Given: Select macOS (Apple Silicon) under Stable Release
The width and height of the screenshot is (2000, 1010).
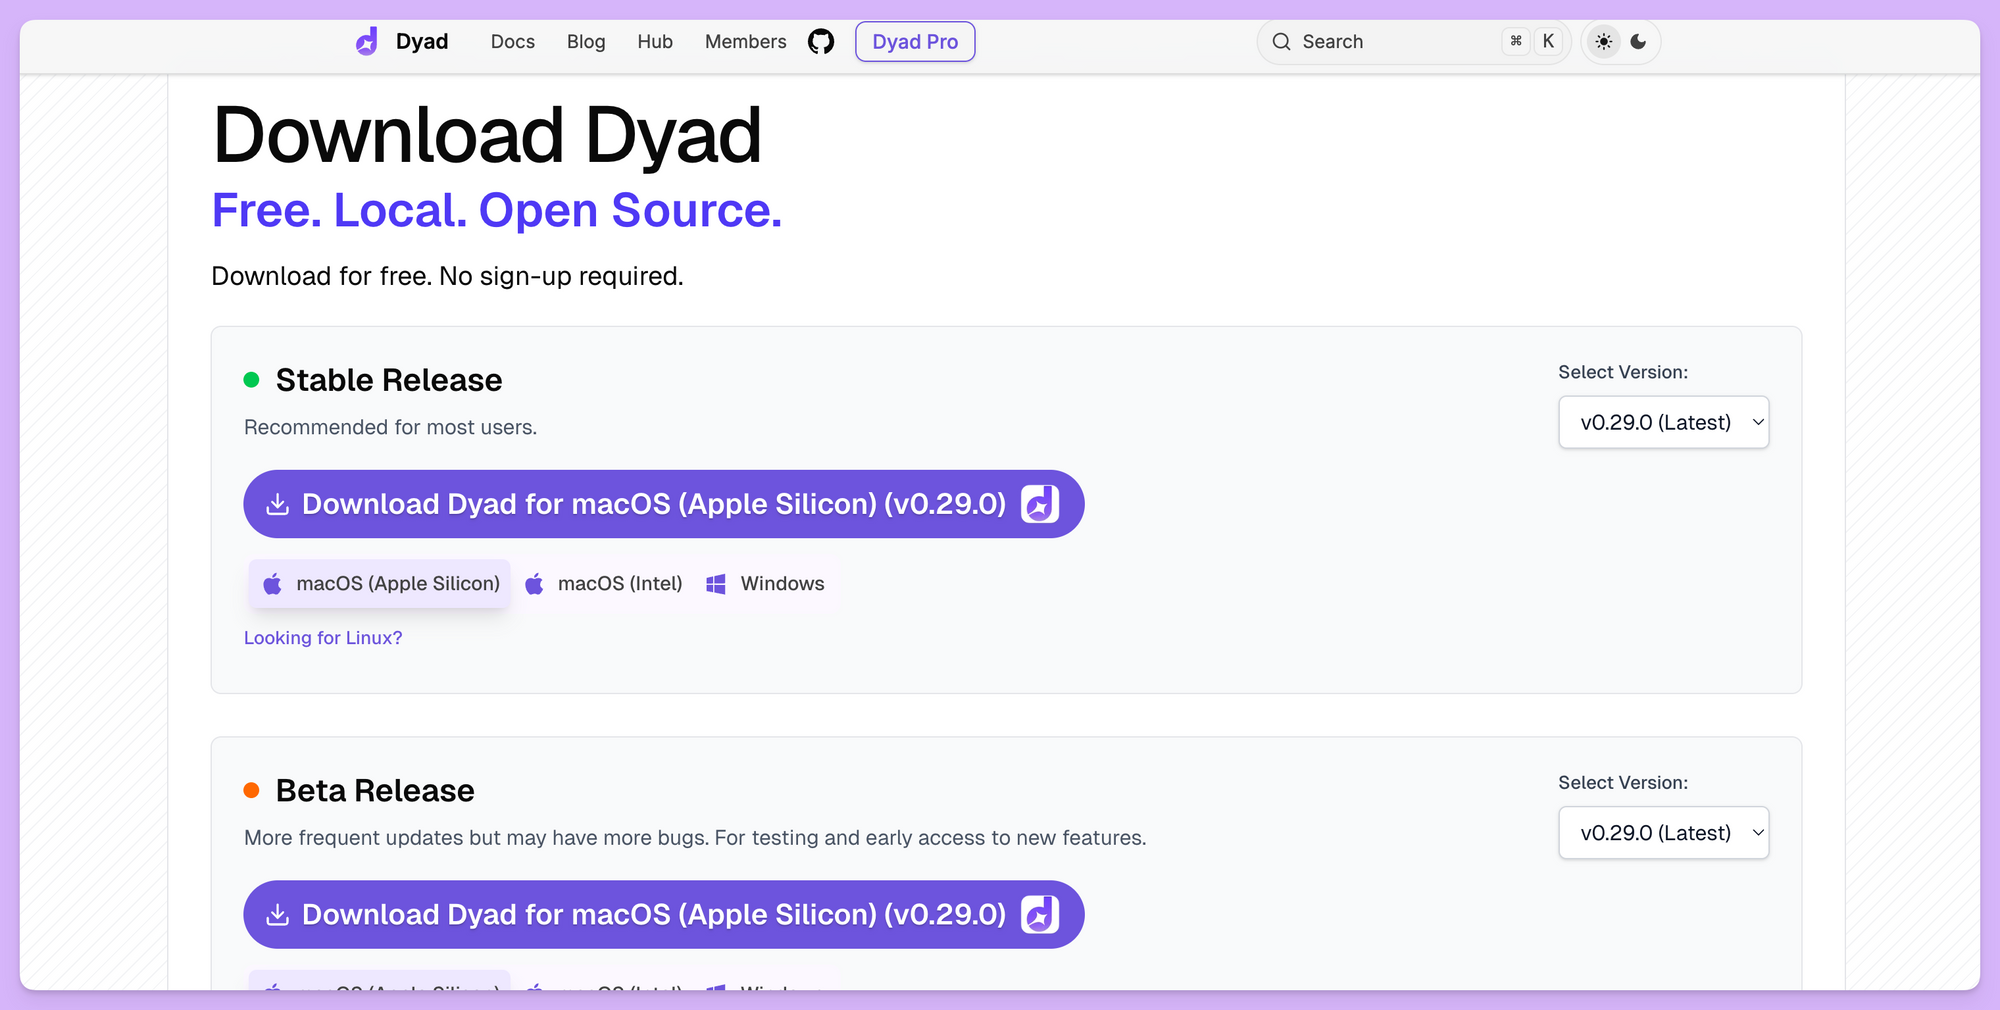Looking at the screenshot, I should tap(380, 584).
